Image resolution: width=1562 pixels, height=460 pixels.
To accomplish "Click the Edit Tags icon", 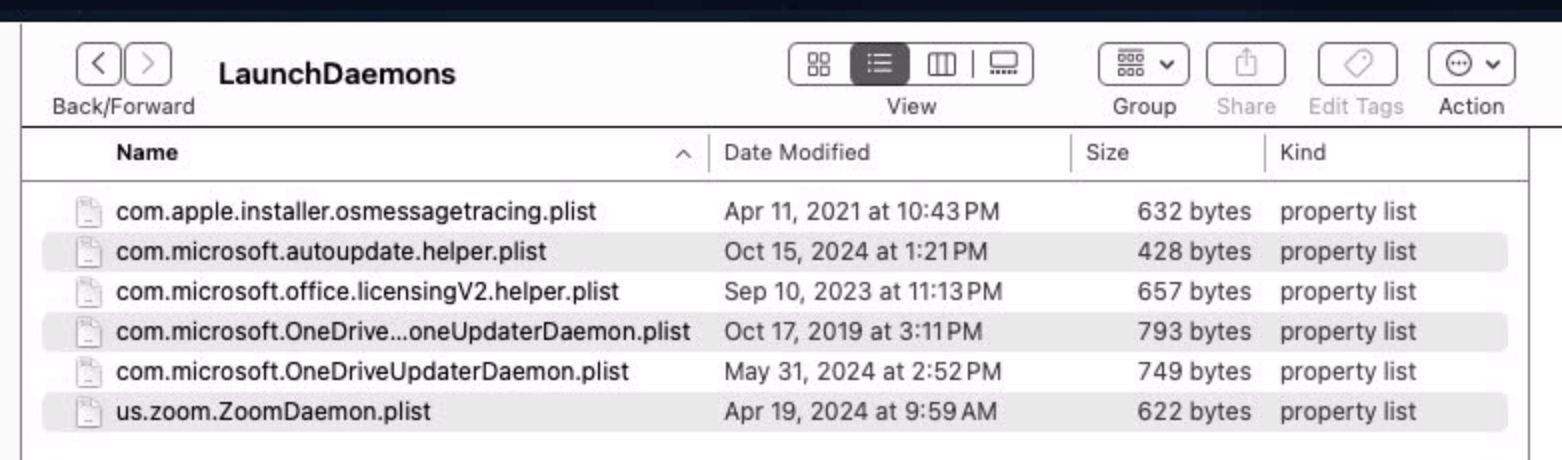I will click(1356, 66).
